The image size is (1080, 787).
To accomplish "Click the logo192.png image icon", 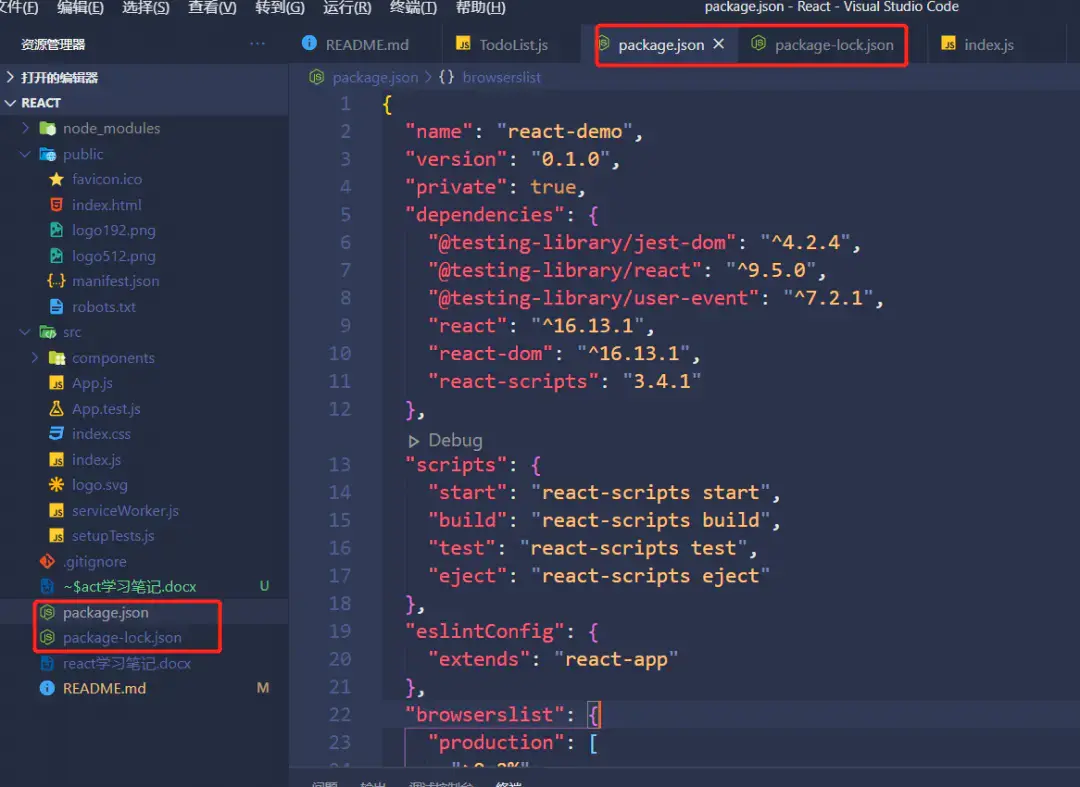I will (x=56, y=230).
